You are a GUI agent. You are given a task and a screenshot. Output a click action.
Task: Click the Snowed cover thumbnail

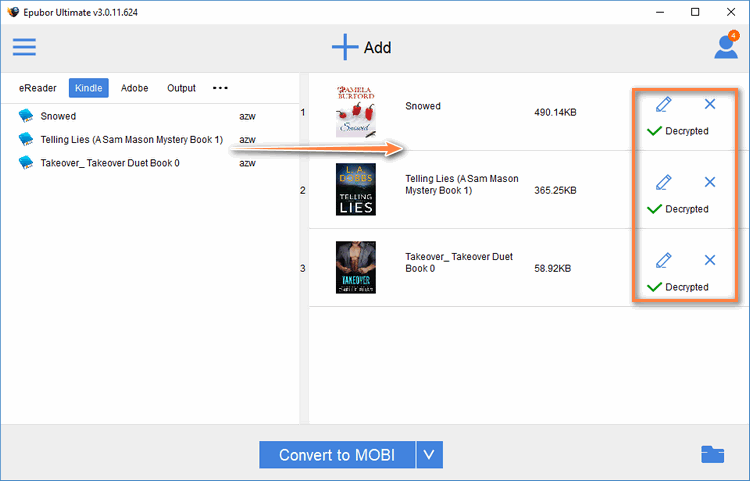click(x=355, y=112)
